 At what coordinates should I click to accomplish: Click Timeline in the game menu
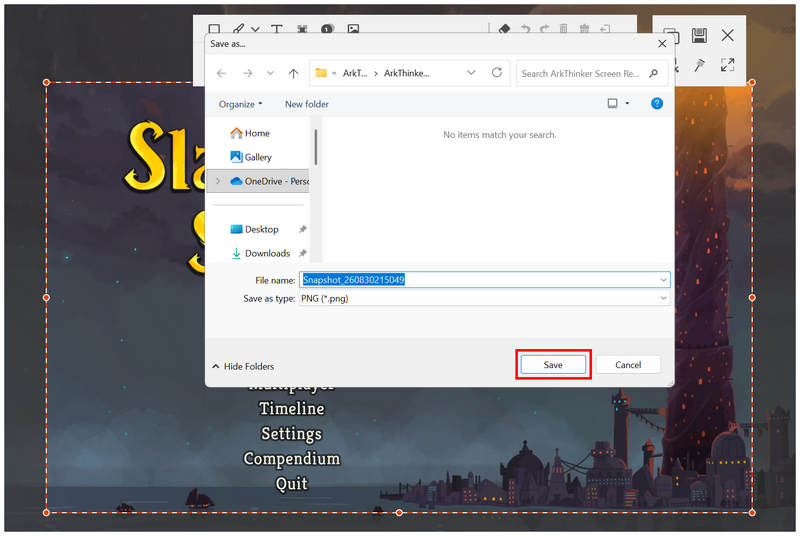pyautogui.click(x=292, y=409)
